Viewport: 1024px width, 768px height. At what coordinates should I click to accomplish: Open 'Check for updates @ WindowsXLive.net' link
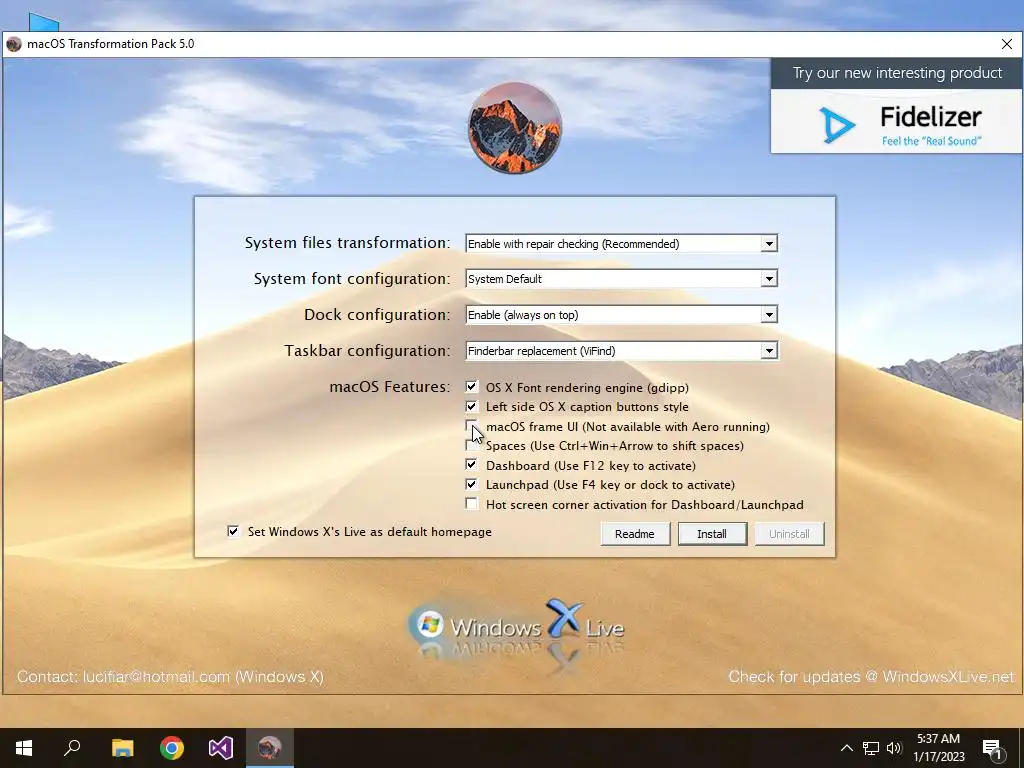871,677
